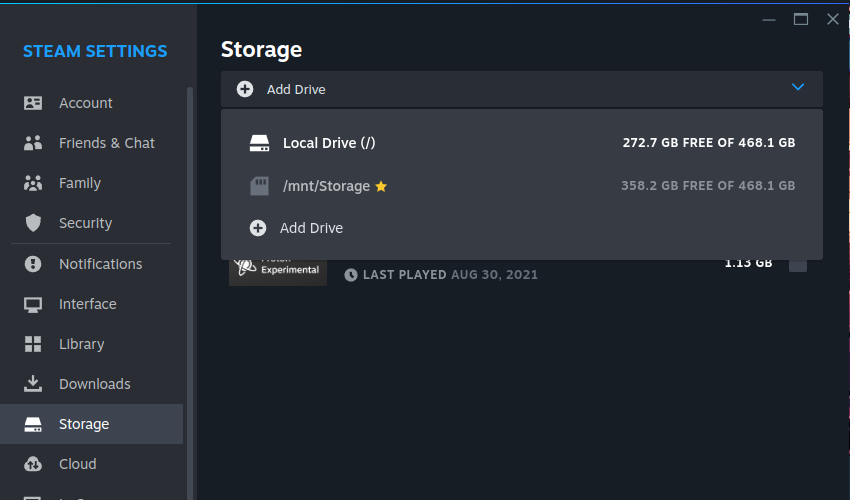The height and width of the screenshot is (500, 850).
Task: Go to Downloads settings
Action: click(x=94, y=384)
